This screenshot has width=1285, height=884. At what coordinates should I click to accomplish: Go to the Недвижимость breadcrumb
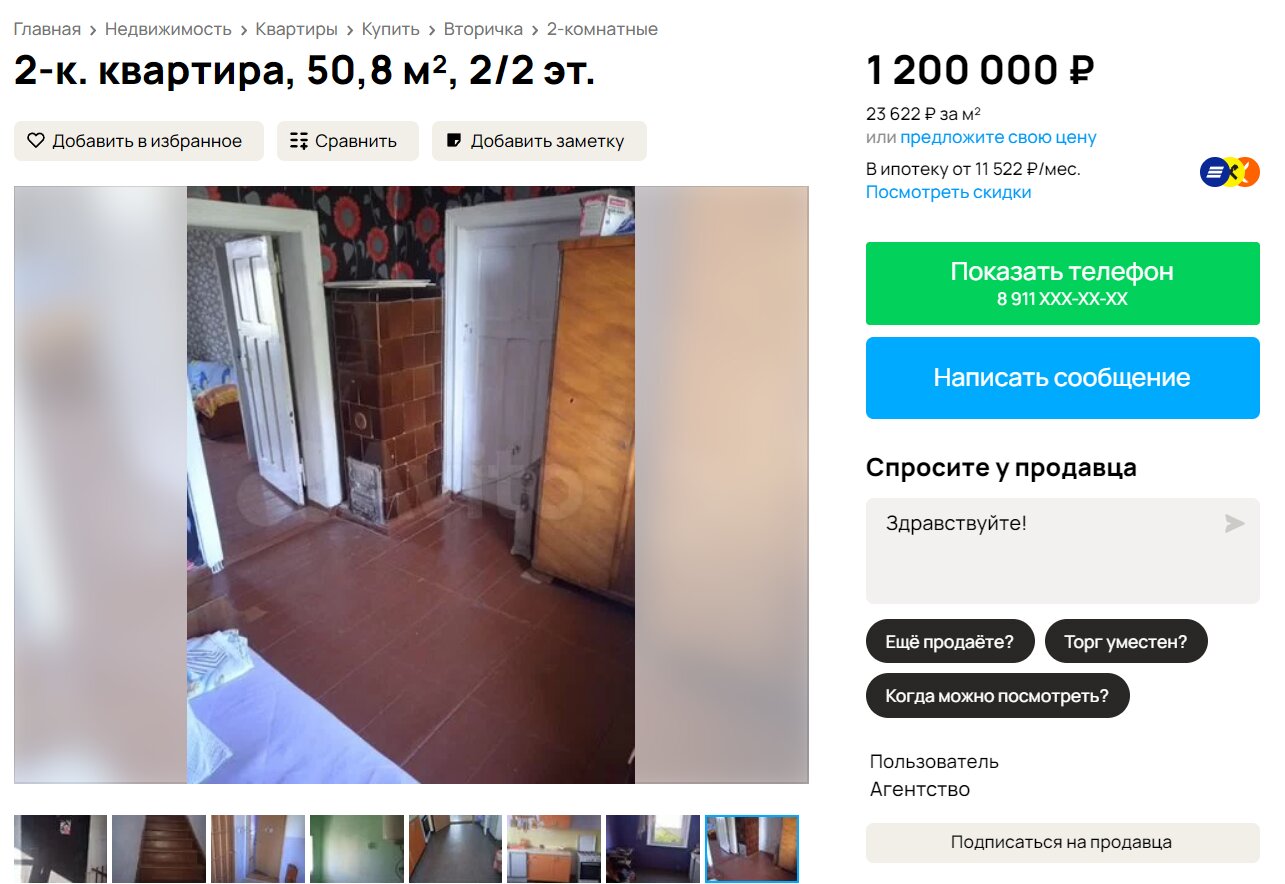pos(168,29)
